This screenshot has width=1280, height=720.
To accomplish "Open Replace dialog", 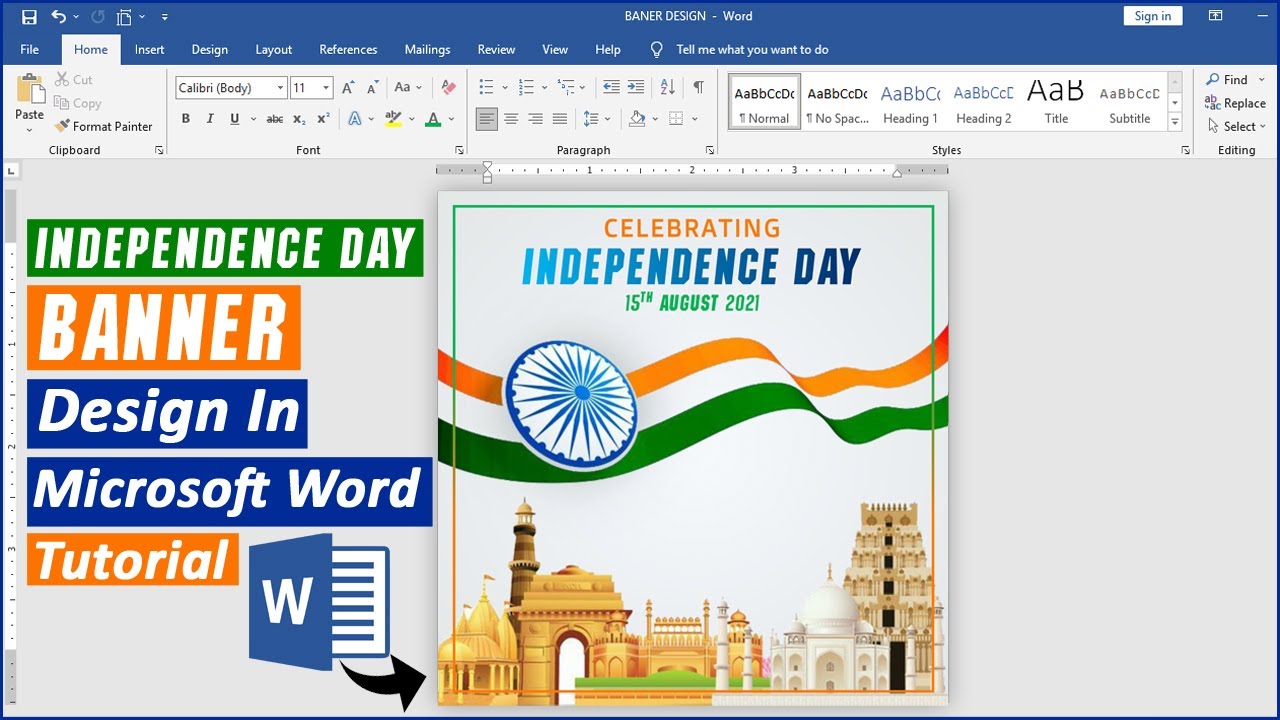I will 1235,103.
